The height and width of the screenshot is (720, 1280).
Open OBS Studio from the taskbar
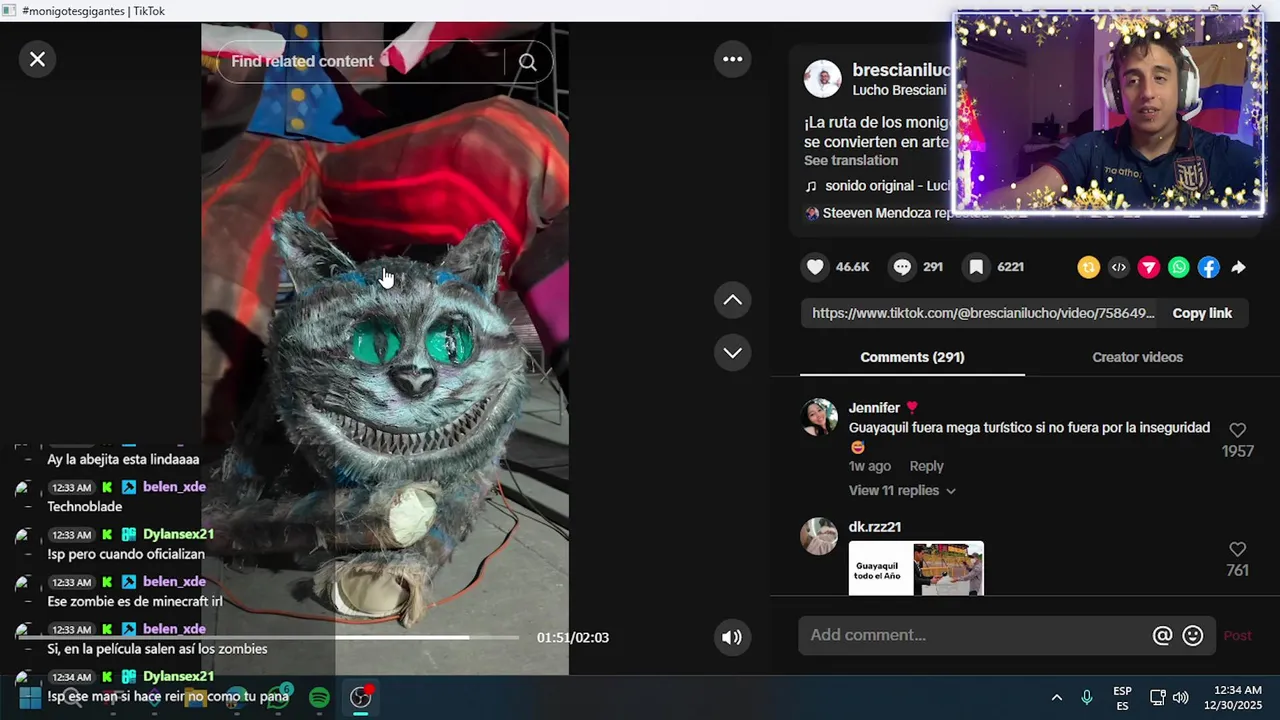pyautogui.click(x=360, y=697)
